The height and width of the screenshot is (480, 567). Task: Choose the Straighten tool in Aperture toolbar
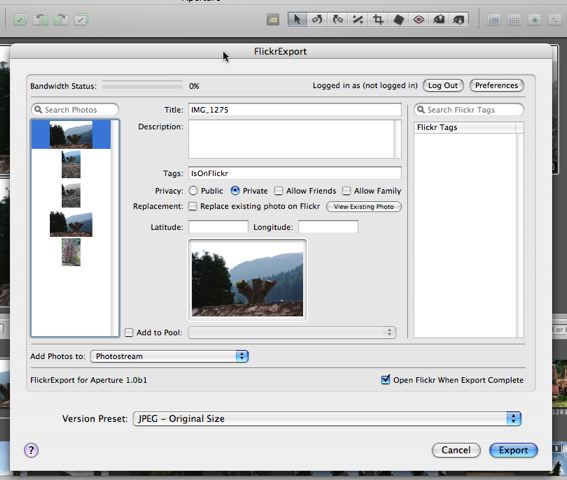(x=358, y=19)
